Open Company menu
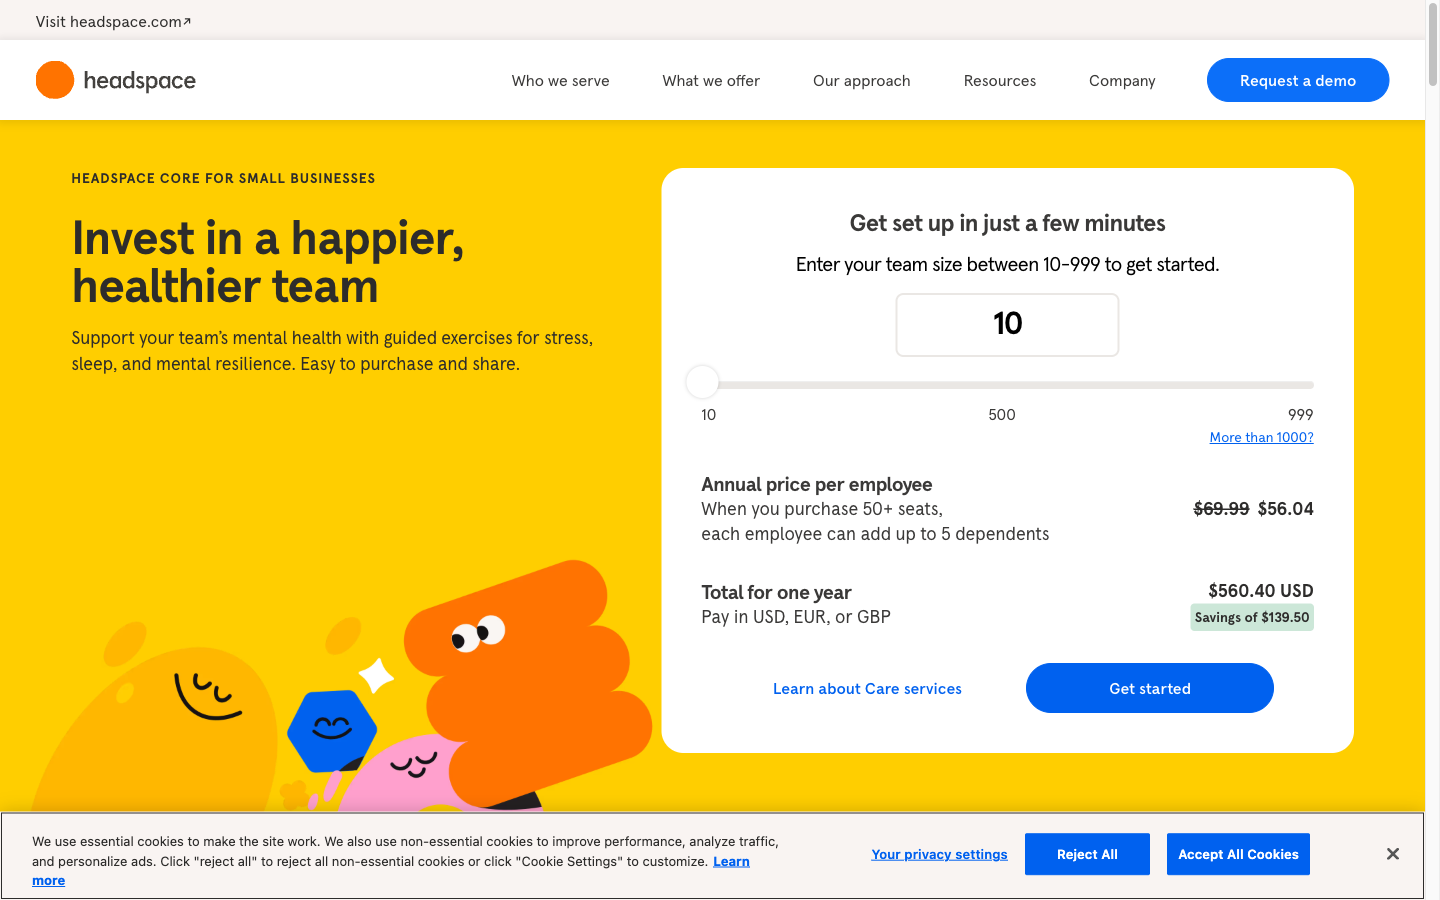 1122,81
